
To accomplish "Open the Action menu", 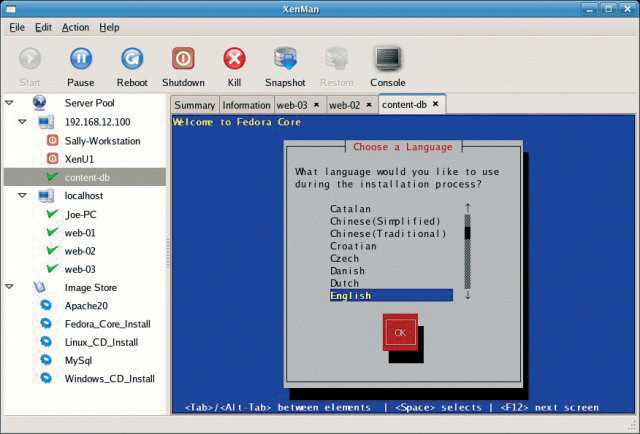I will [76, 27].
